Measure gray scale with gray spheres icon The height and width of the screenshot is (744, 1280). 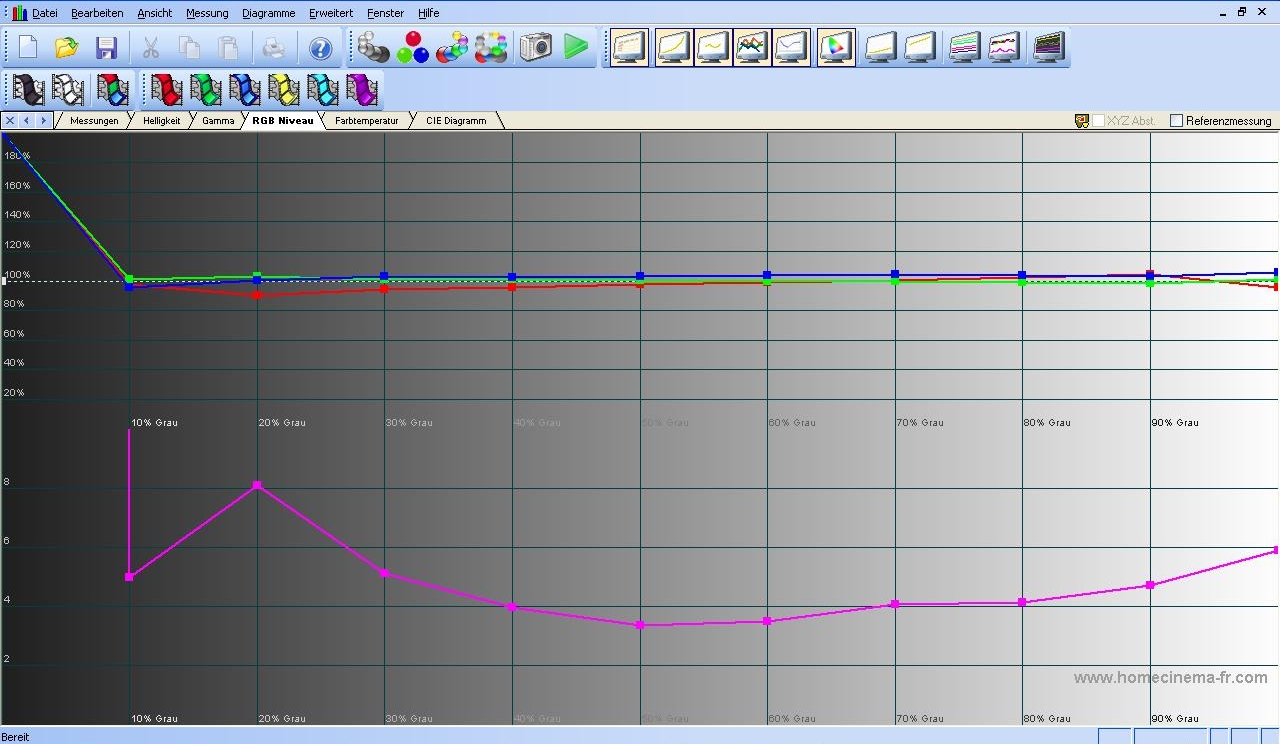pyautogui.click(x=373, y=47)
